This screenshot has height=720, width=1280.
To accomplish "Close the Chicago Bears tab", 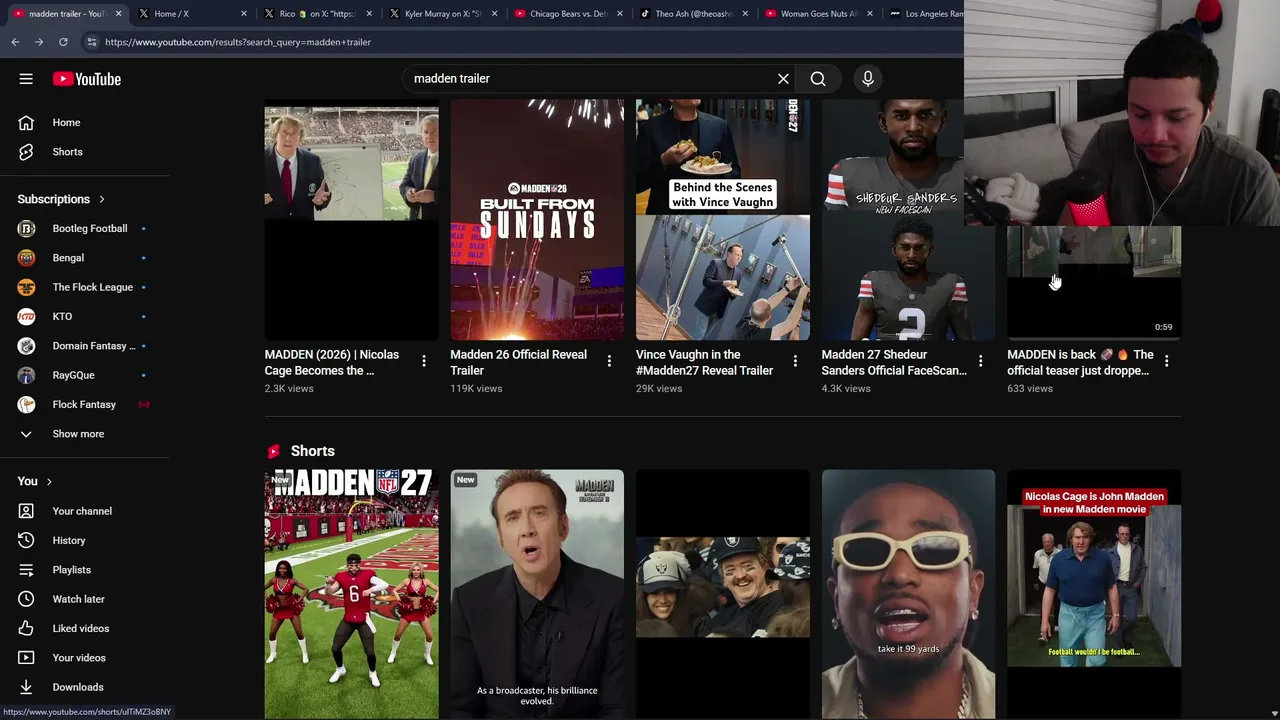I will click(619, 14).
